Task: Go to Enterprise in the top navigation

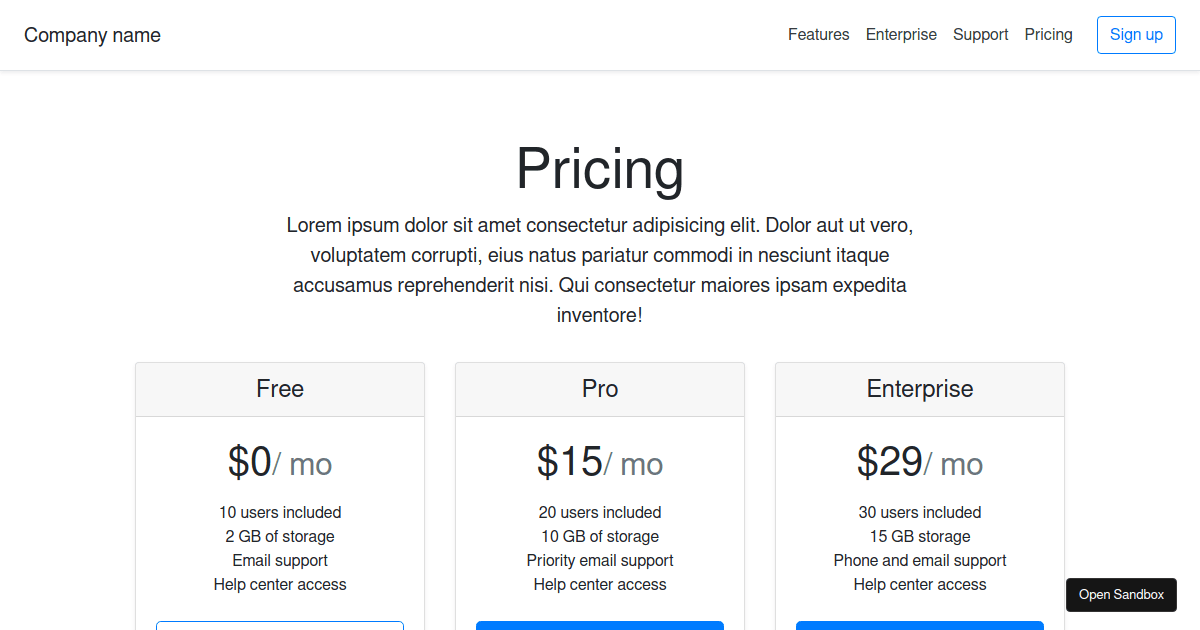Action: point(901,35)
